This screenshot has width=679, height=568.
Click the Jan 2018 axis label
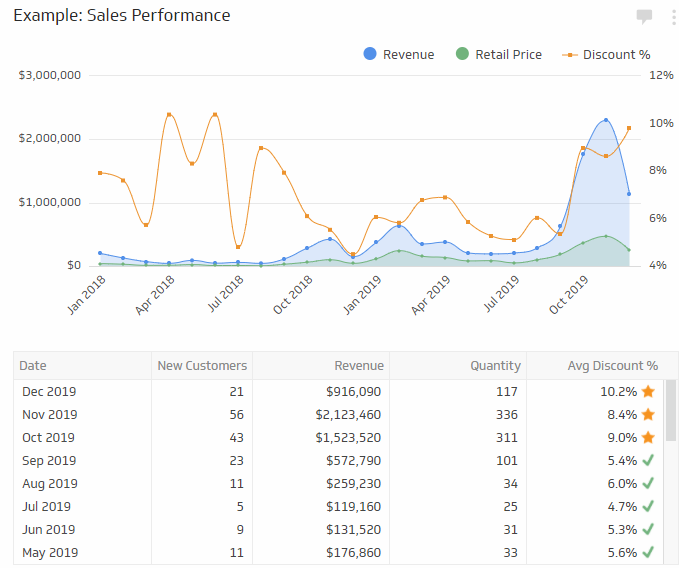coord(87,295)
